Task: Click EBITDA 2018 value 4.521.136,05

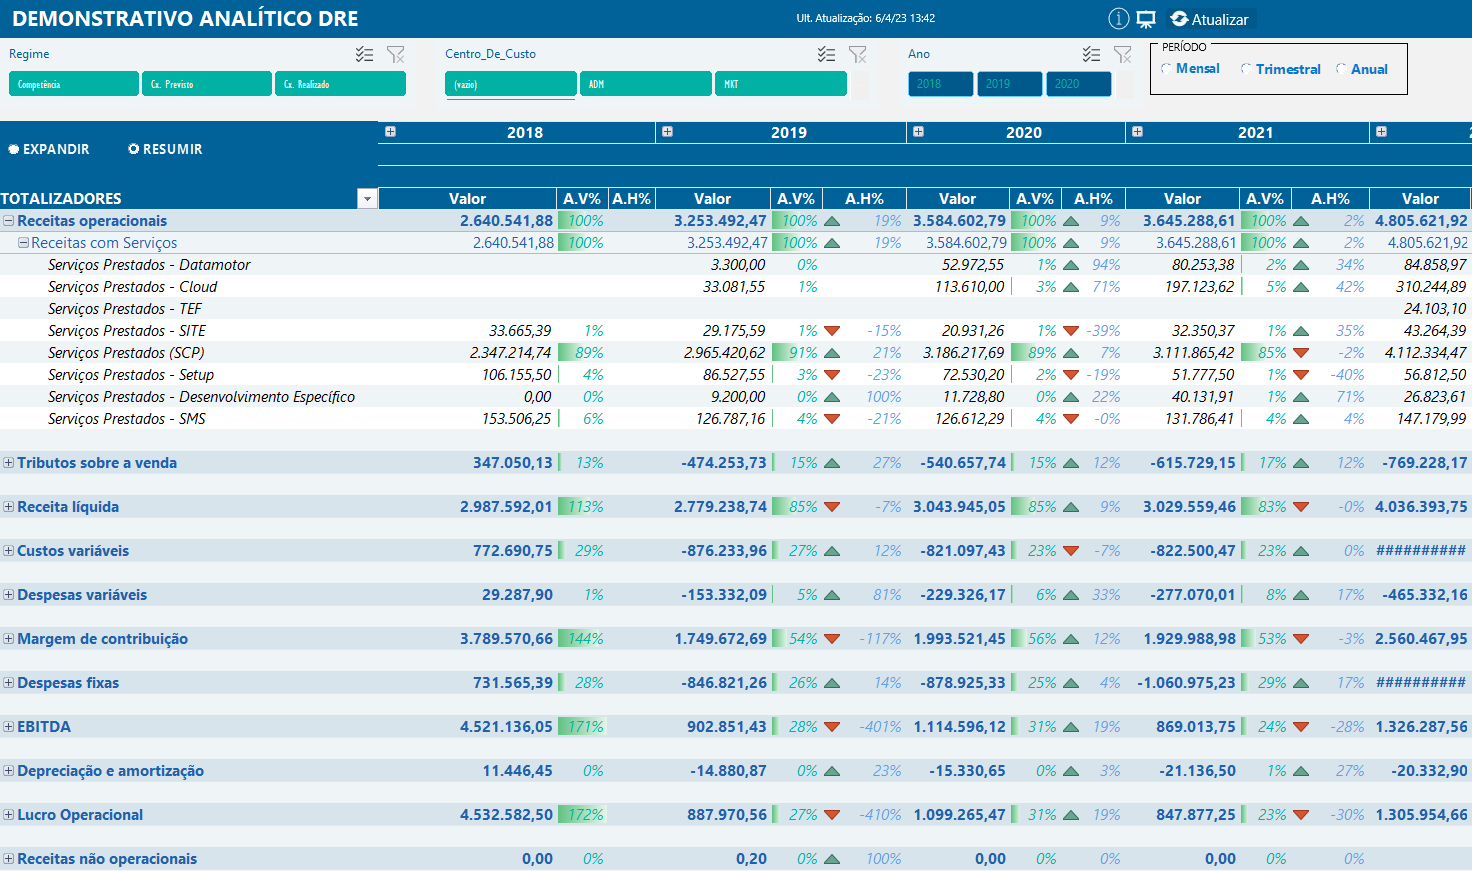Action: (x=506, y=727)
